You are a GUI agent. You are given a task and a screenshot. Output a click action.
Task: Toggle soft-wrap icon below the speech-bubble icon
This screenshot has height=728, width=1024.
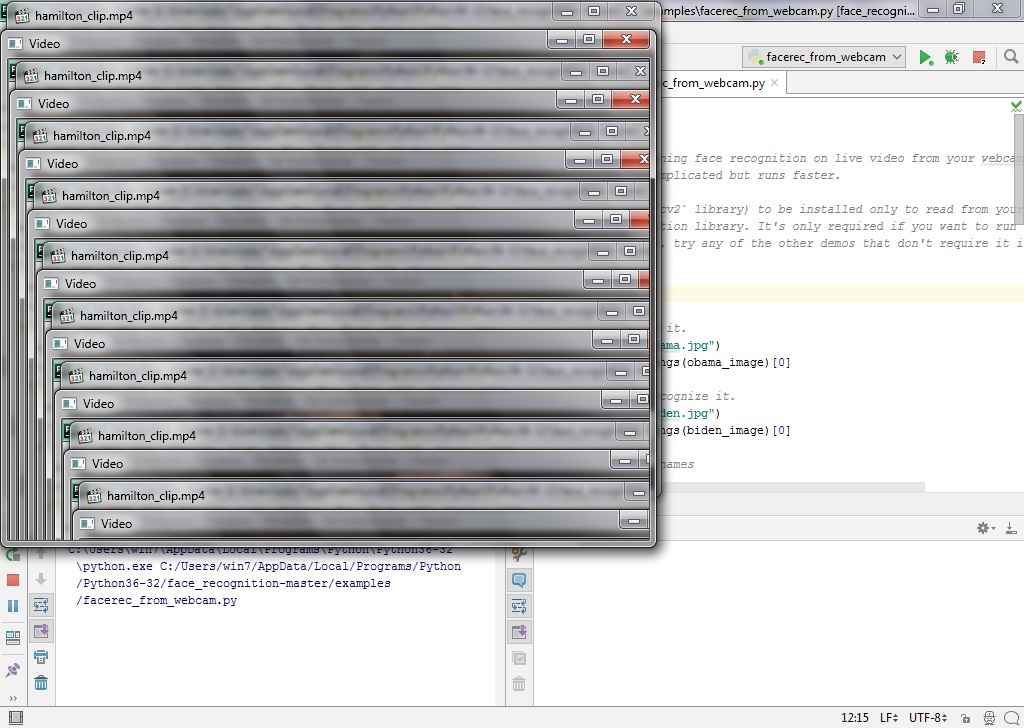tap(519, 606)
